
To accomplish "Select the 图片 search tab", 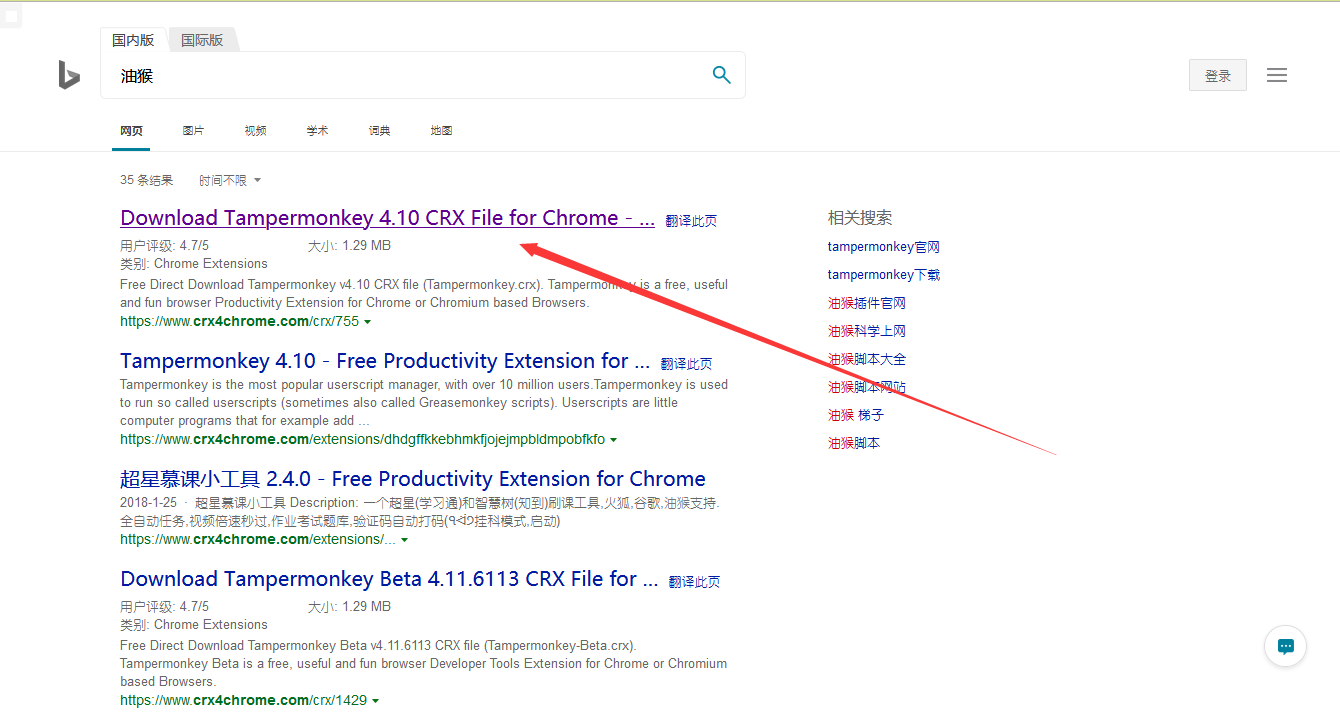I will [x=193, y=131].
